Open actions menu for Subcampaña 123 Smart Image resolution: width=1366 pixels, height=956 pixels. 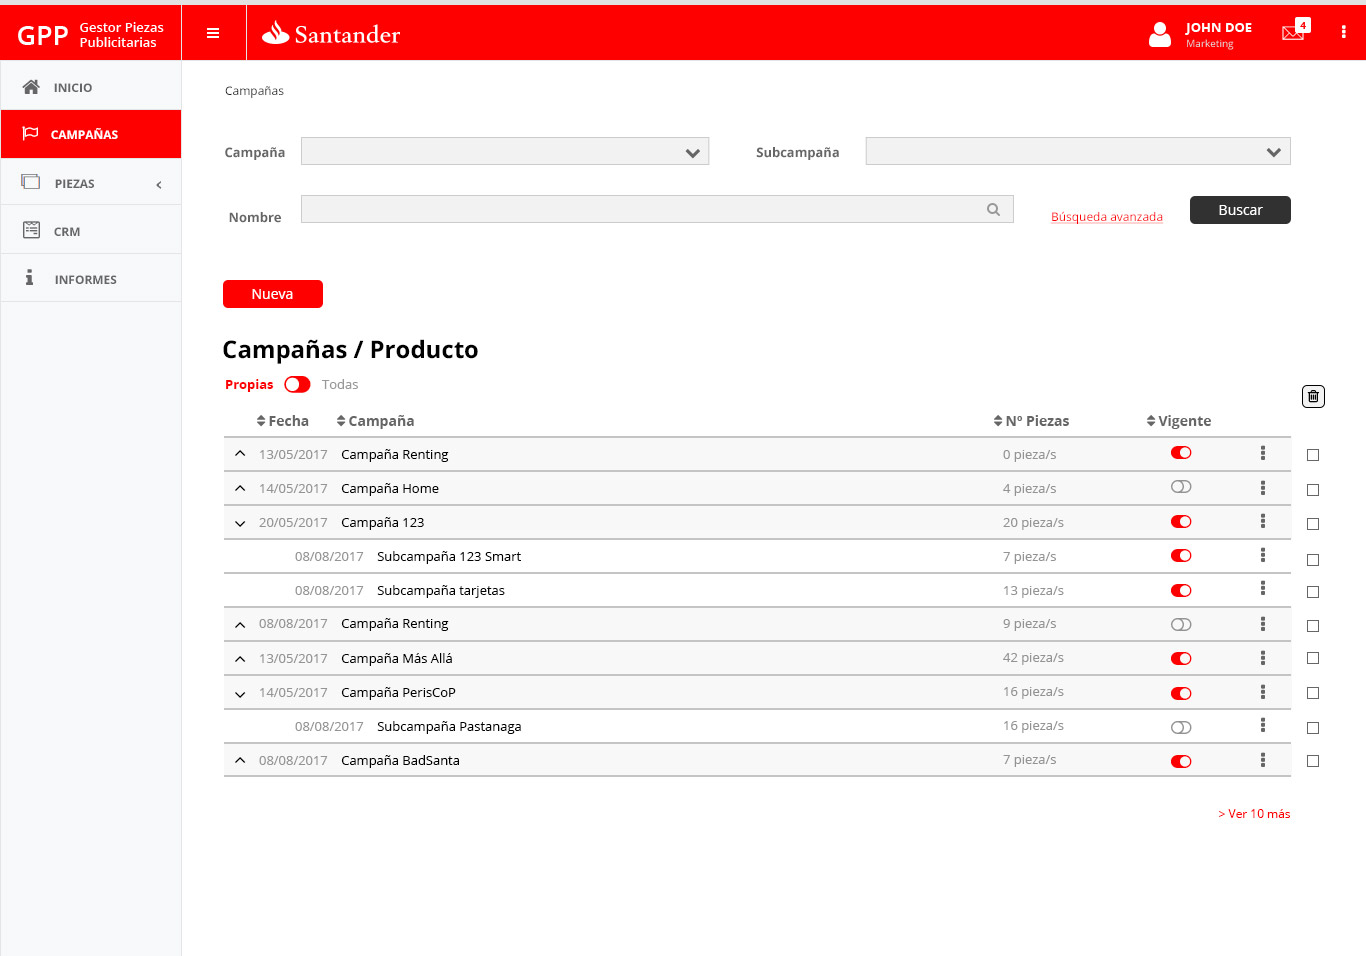click(x=1263, y=555)
